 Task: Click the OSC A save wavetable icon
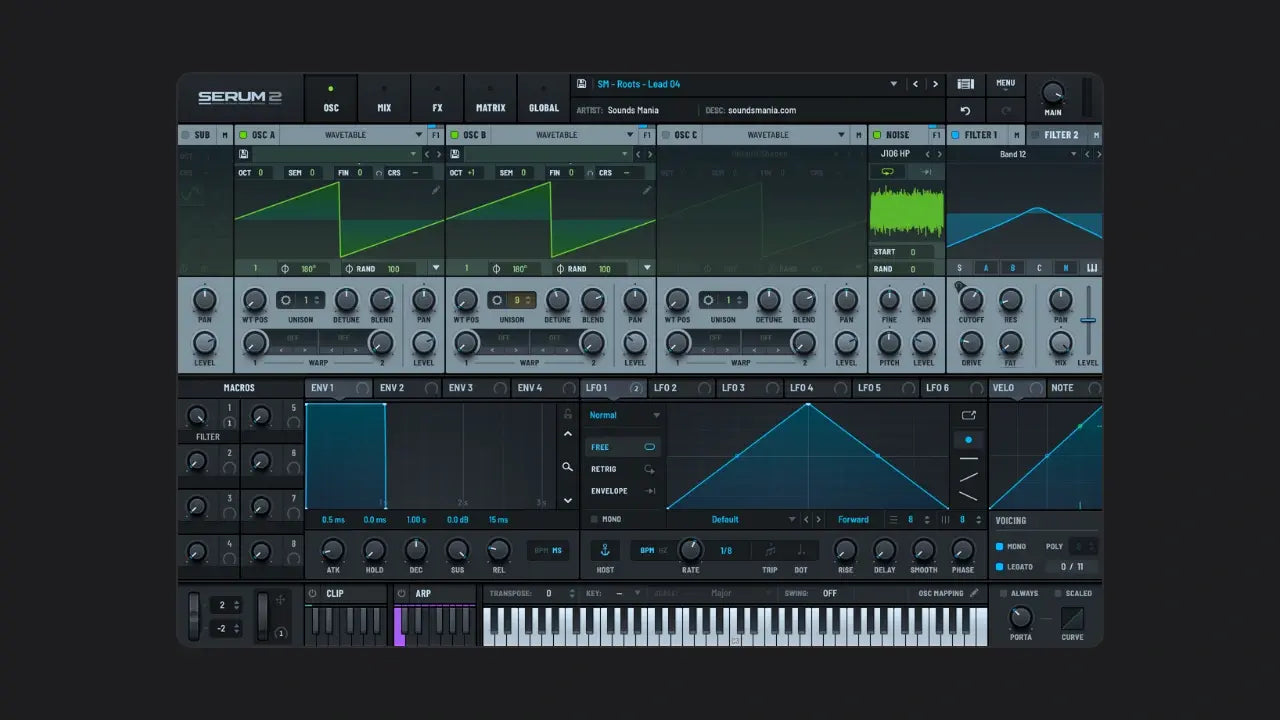(x=243, y=154)
